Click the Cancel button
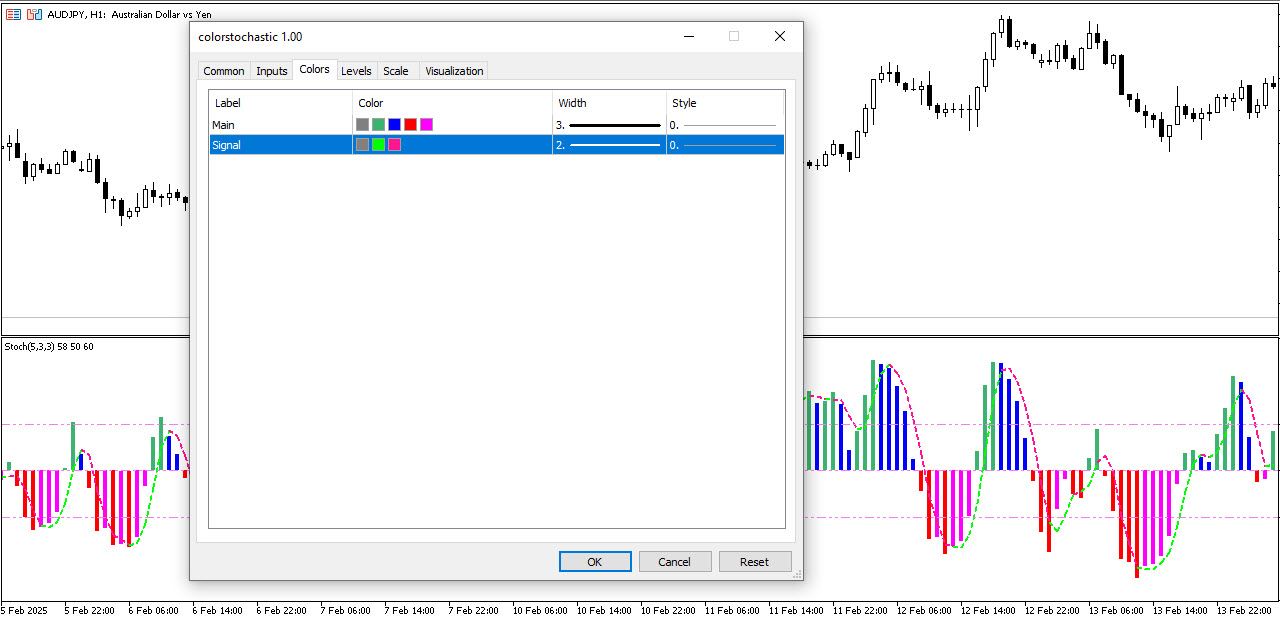 [x=675, y=562]
